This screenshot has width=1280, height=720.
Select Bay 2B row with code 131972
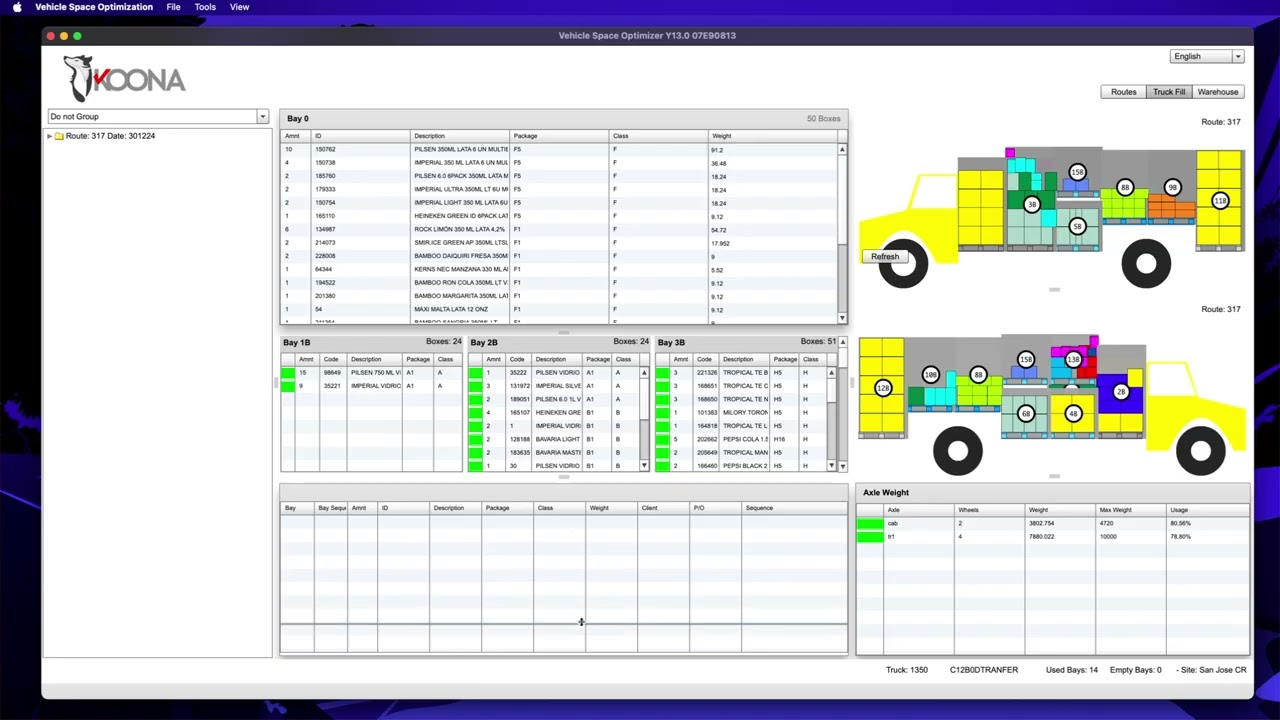tap(554, 386)
